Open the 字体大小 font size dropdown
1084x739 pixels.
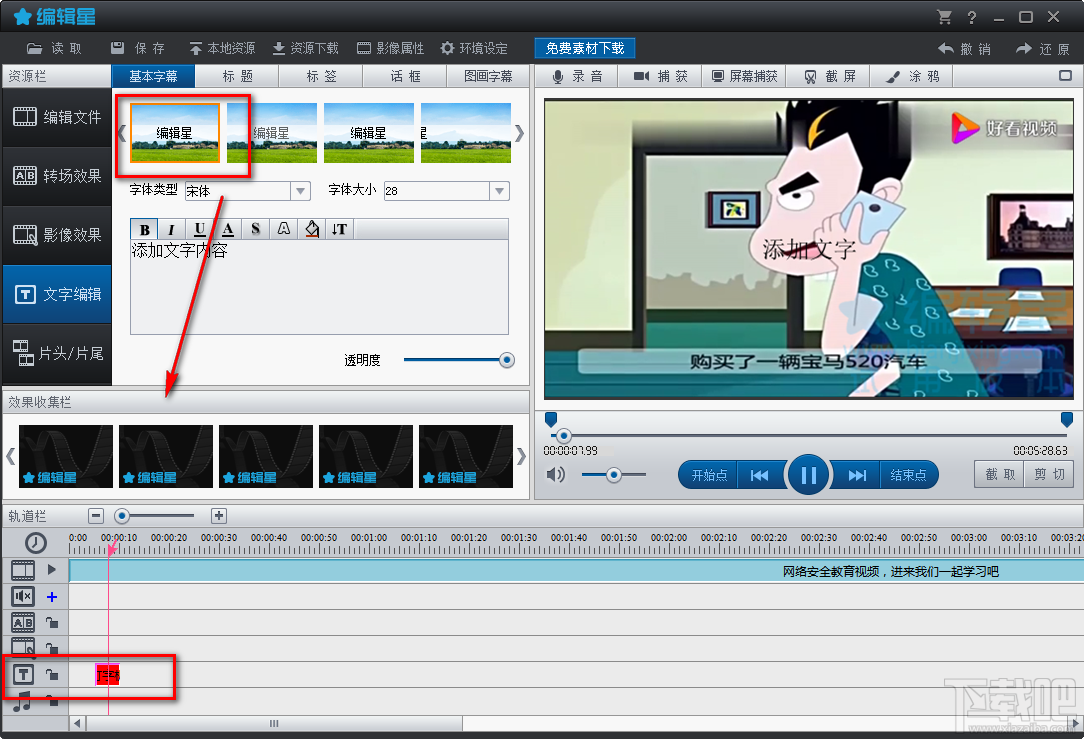coord(499,191)
